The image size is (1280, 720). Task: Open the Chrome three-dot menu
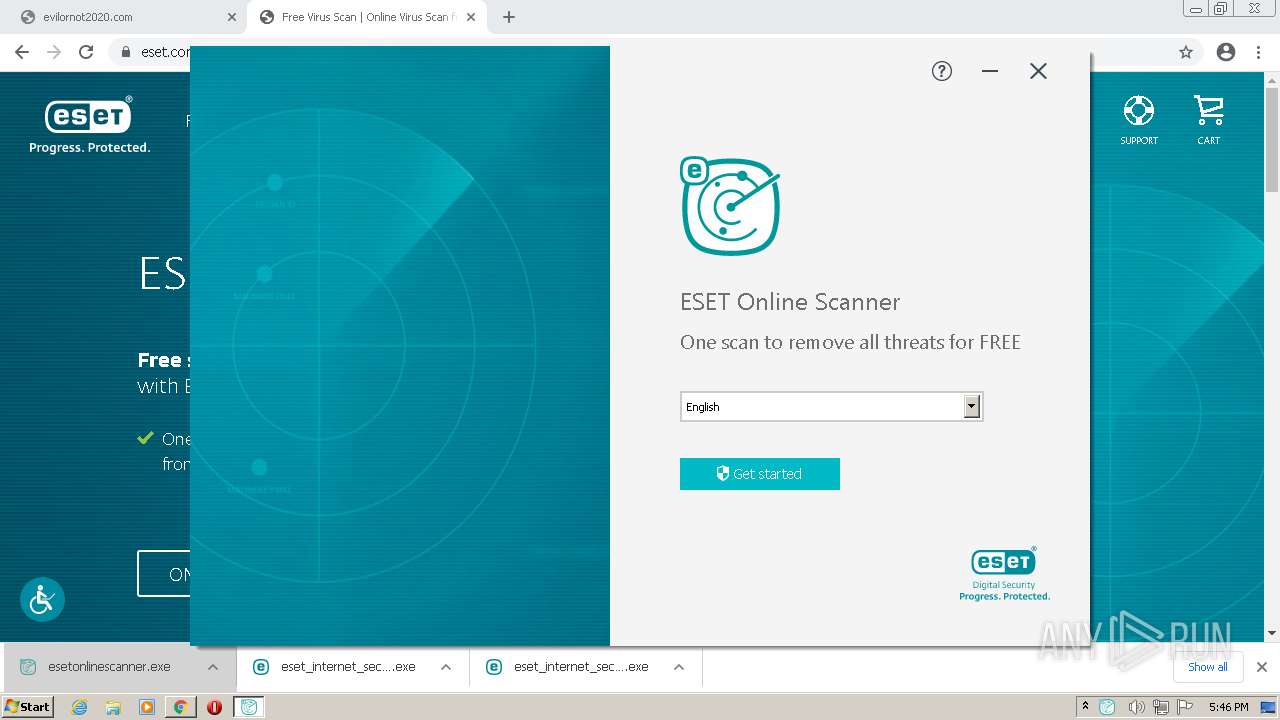click(1259, 52)
